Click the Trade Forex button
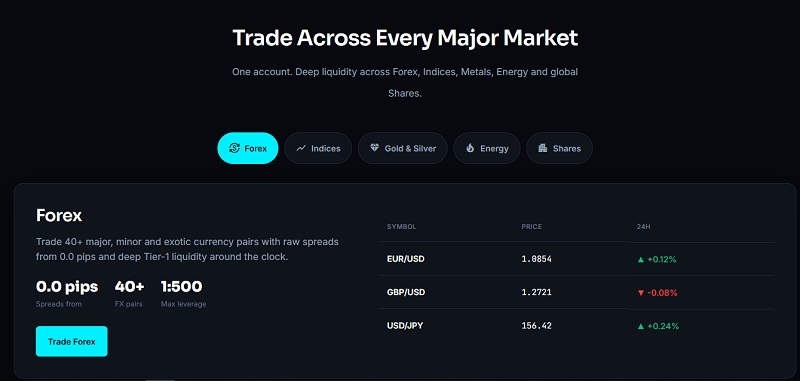 coord(71,341)
